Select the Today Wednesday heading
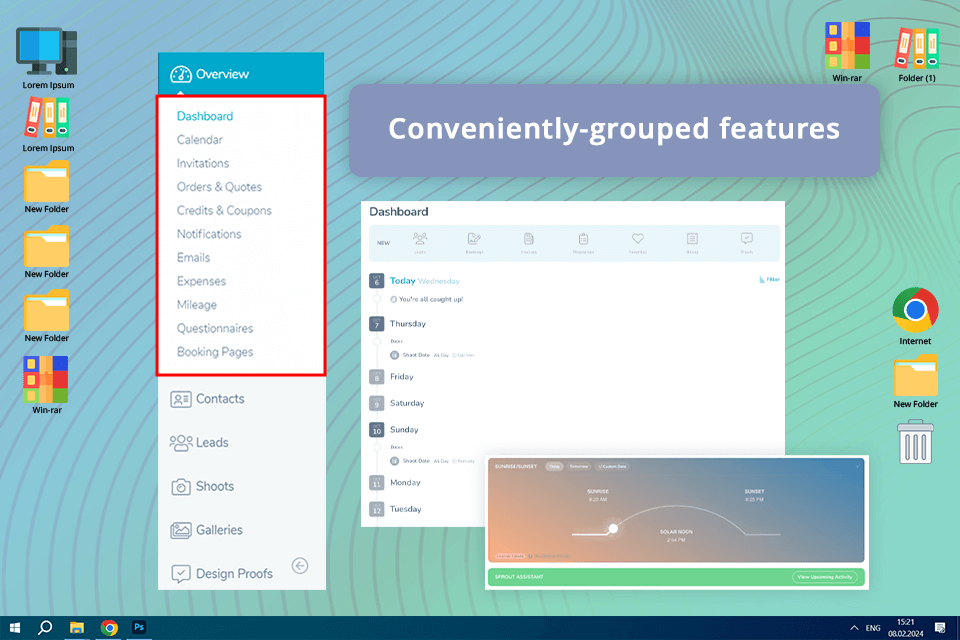Image resolution: width=960 pixels, height=640 pixels. click(x=424, y=280)
